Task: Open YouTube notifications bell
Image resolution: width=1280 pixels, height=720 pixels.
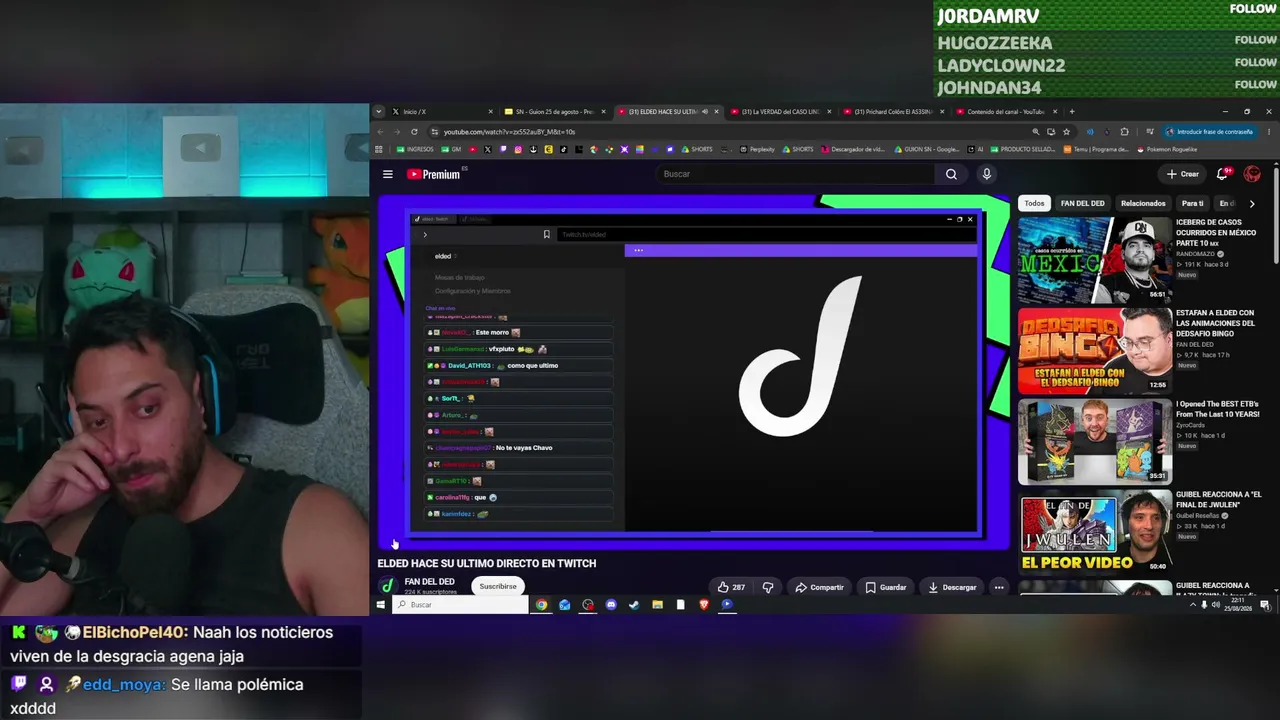Action: (1222, 174)
